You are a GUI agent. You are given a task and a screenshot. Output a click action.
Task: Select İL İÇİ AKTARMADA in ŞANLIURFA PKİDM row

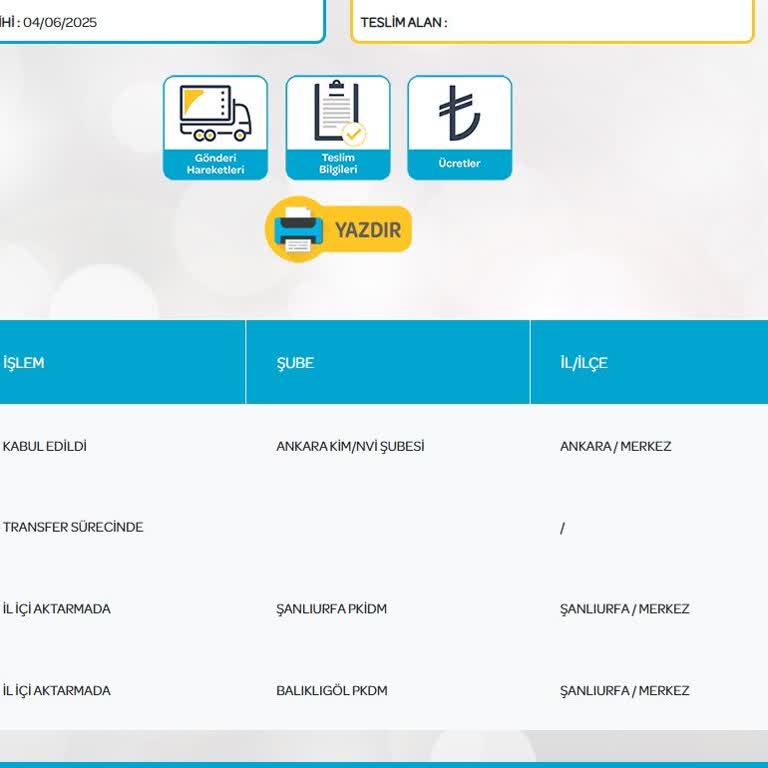(x=57, y=609)
